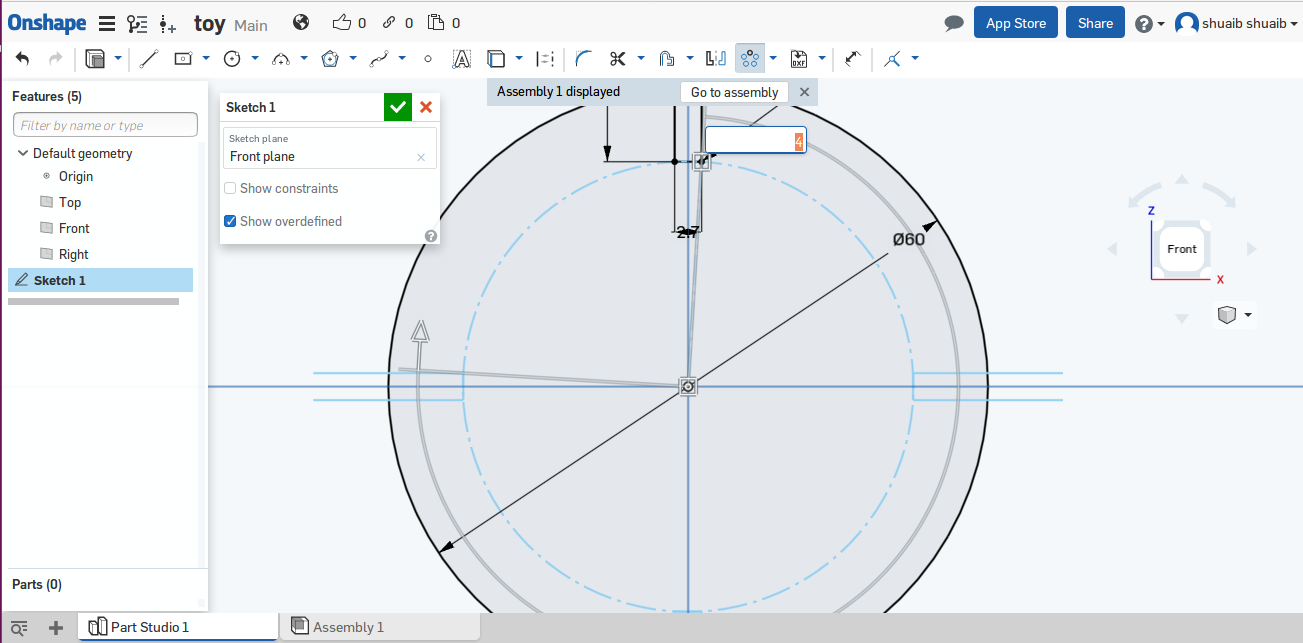Select the Use/project edges tool
This screenshot has height=643, width=1303.
point(496,59)
